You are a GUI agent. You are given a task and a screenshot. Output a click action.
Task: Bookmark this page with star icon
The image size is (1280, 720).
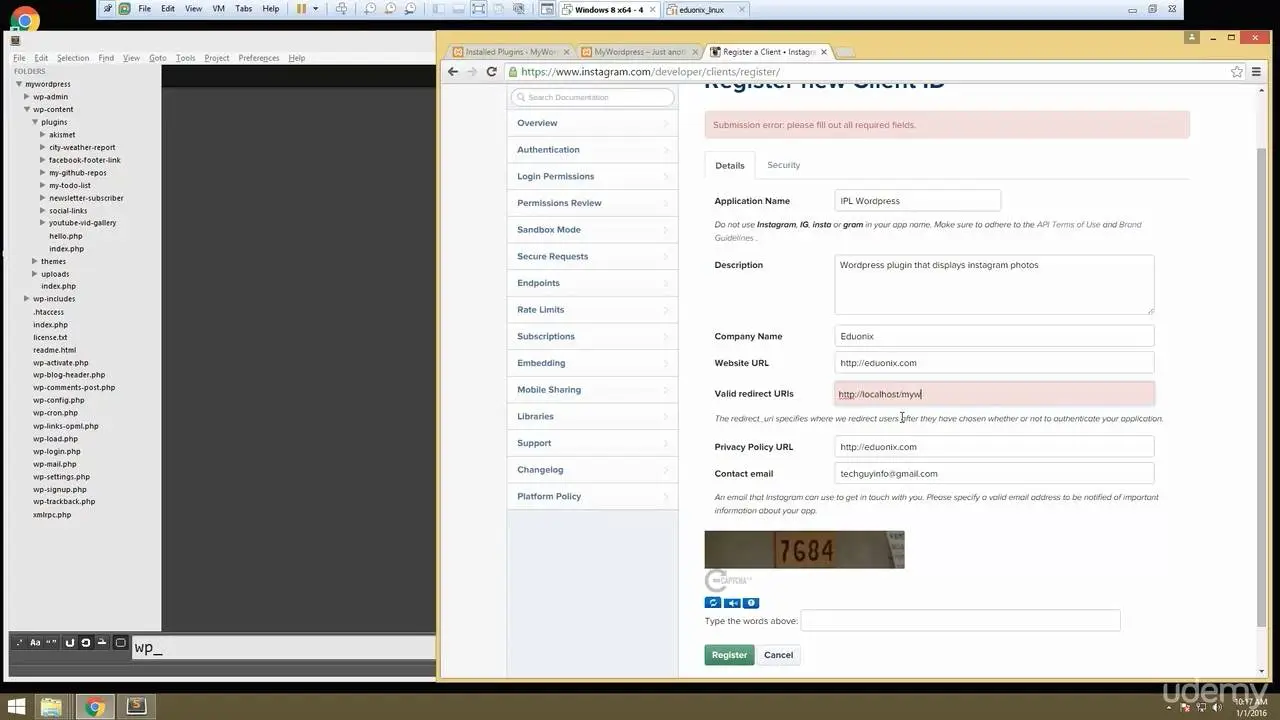[1237, 72]
